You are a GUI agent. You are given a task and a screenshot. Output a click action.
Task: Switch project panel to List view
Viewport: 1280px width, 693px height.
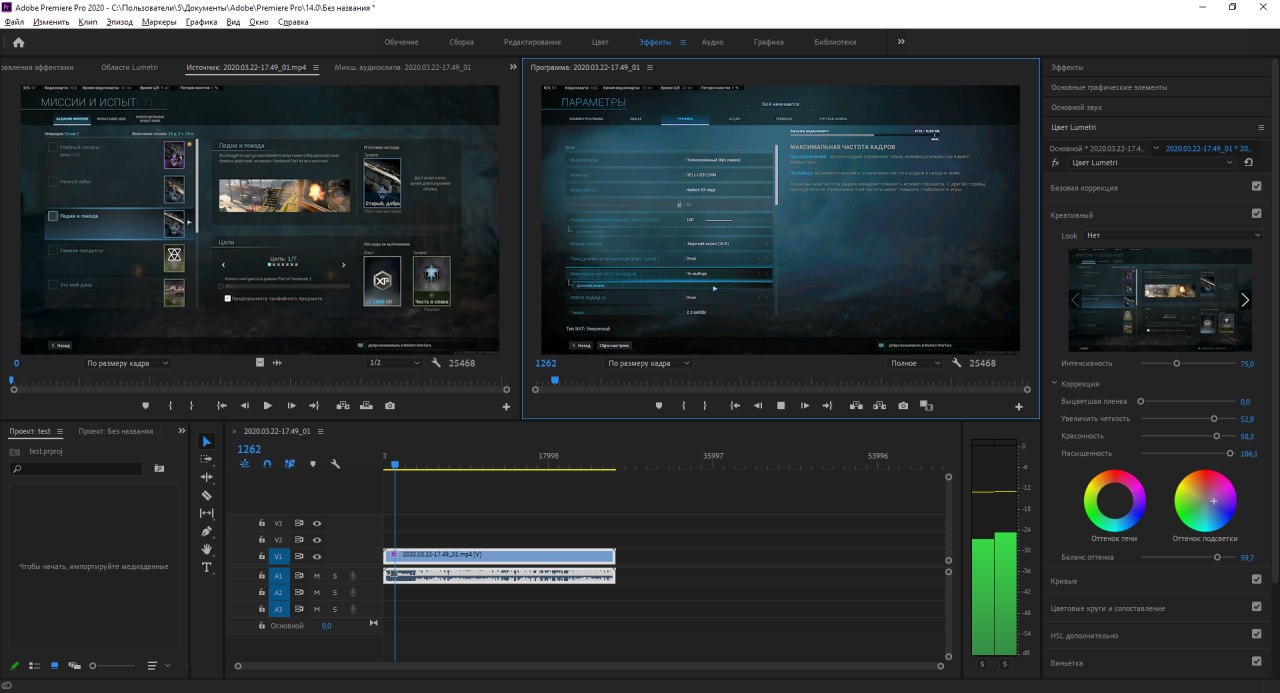pyautogui.click(x=34, y=665)
